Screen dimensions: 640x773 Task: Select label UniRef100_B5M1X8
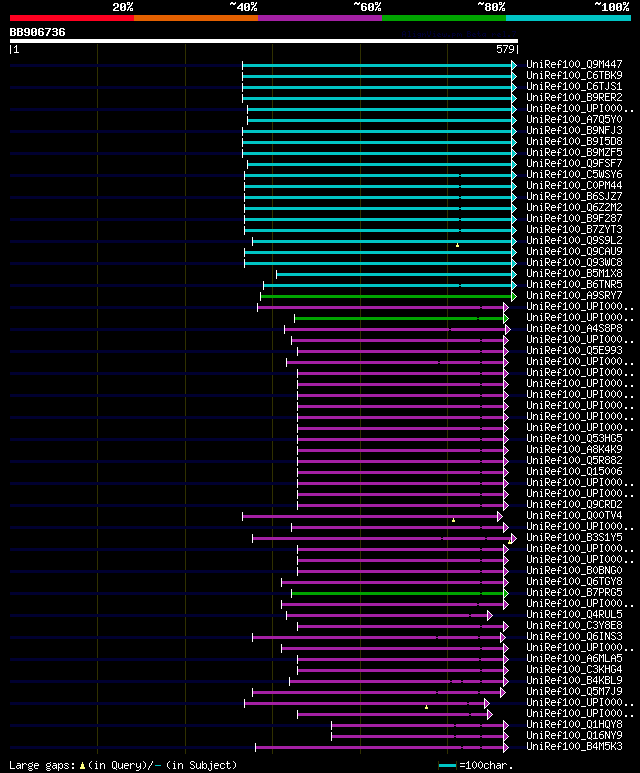[574, 274]
